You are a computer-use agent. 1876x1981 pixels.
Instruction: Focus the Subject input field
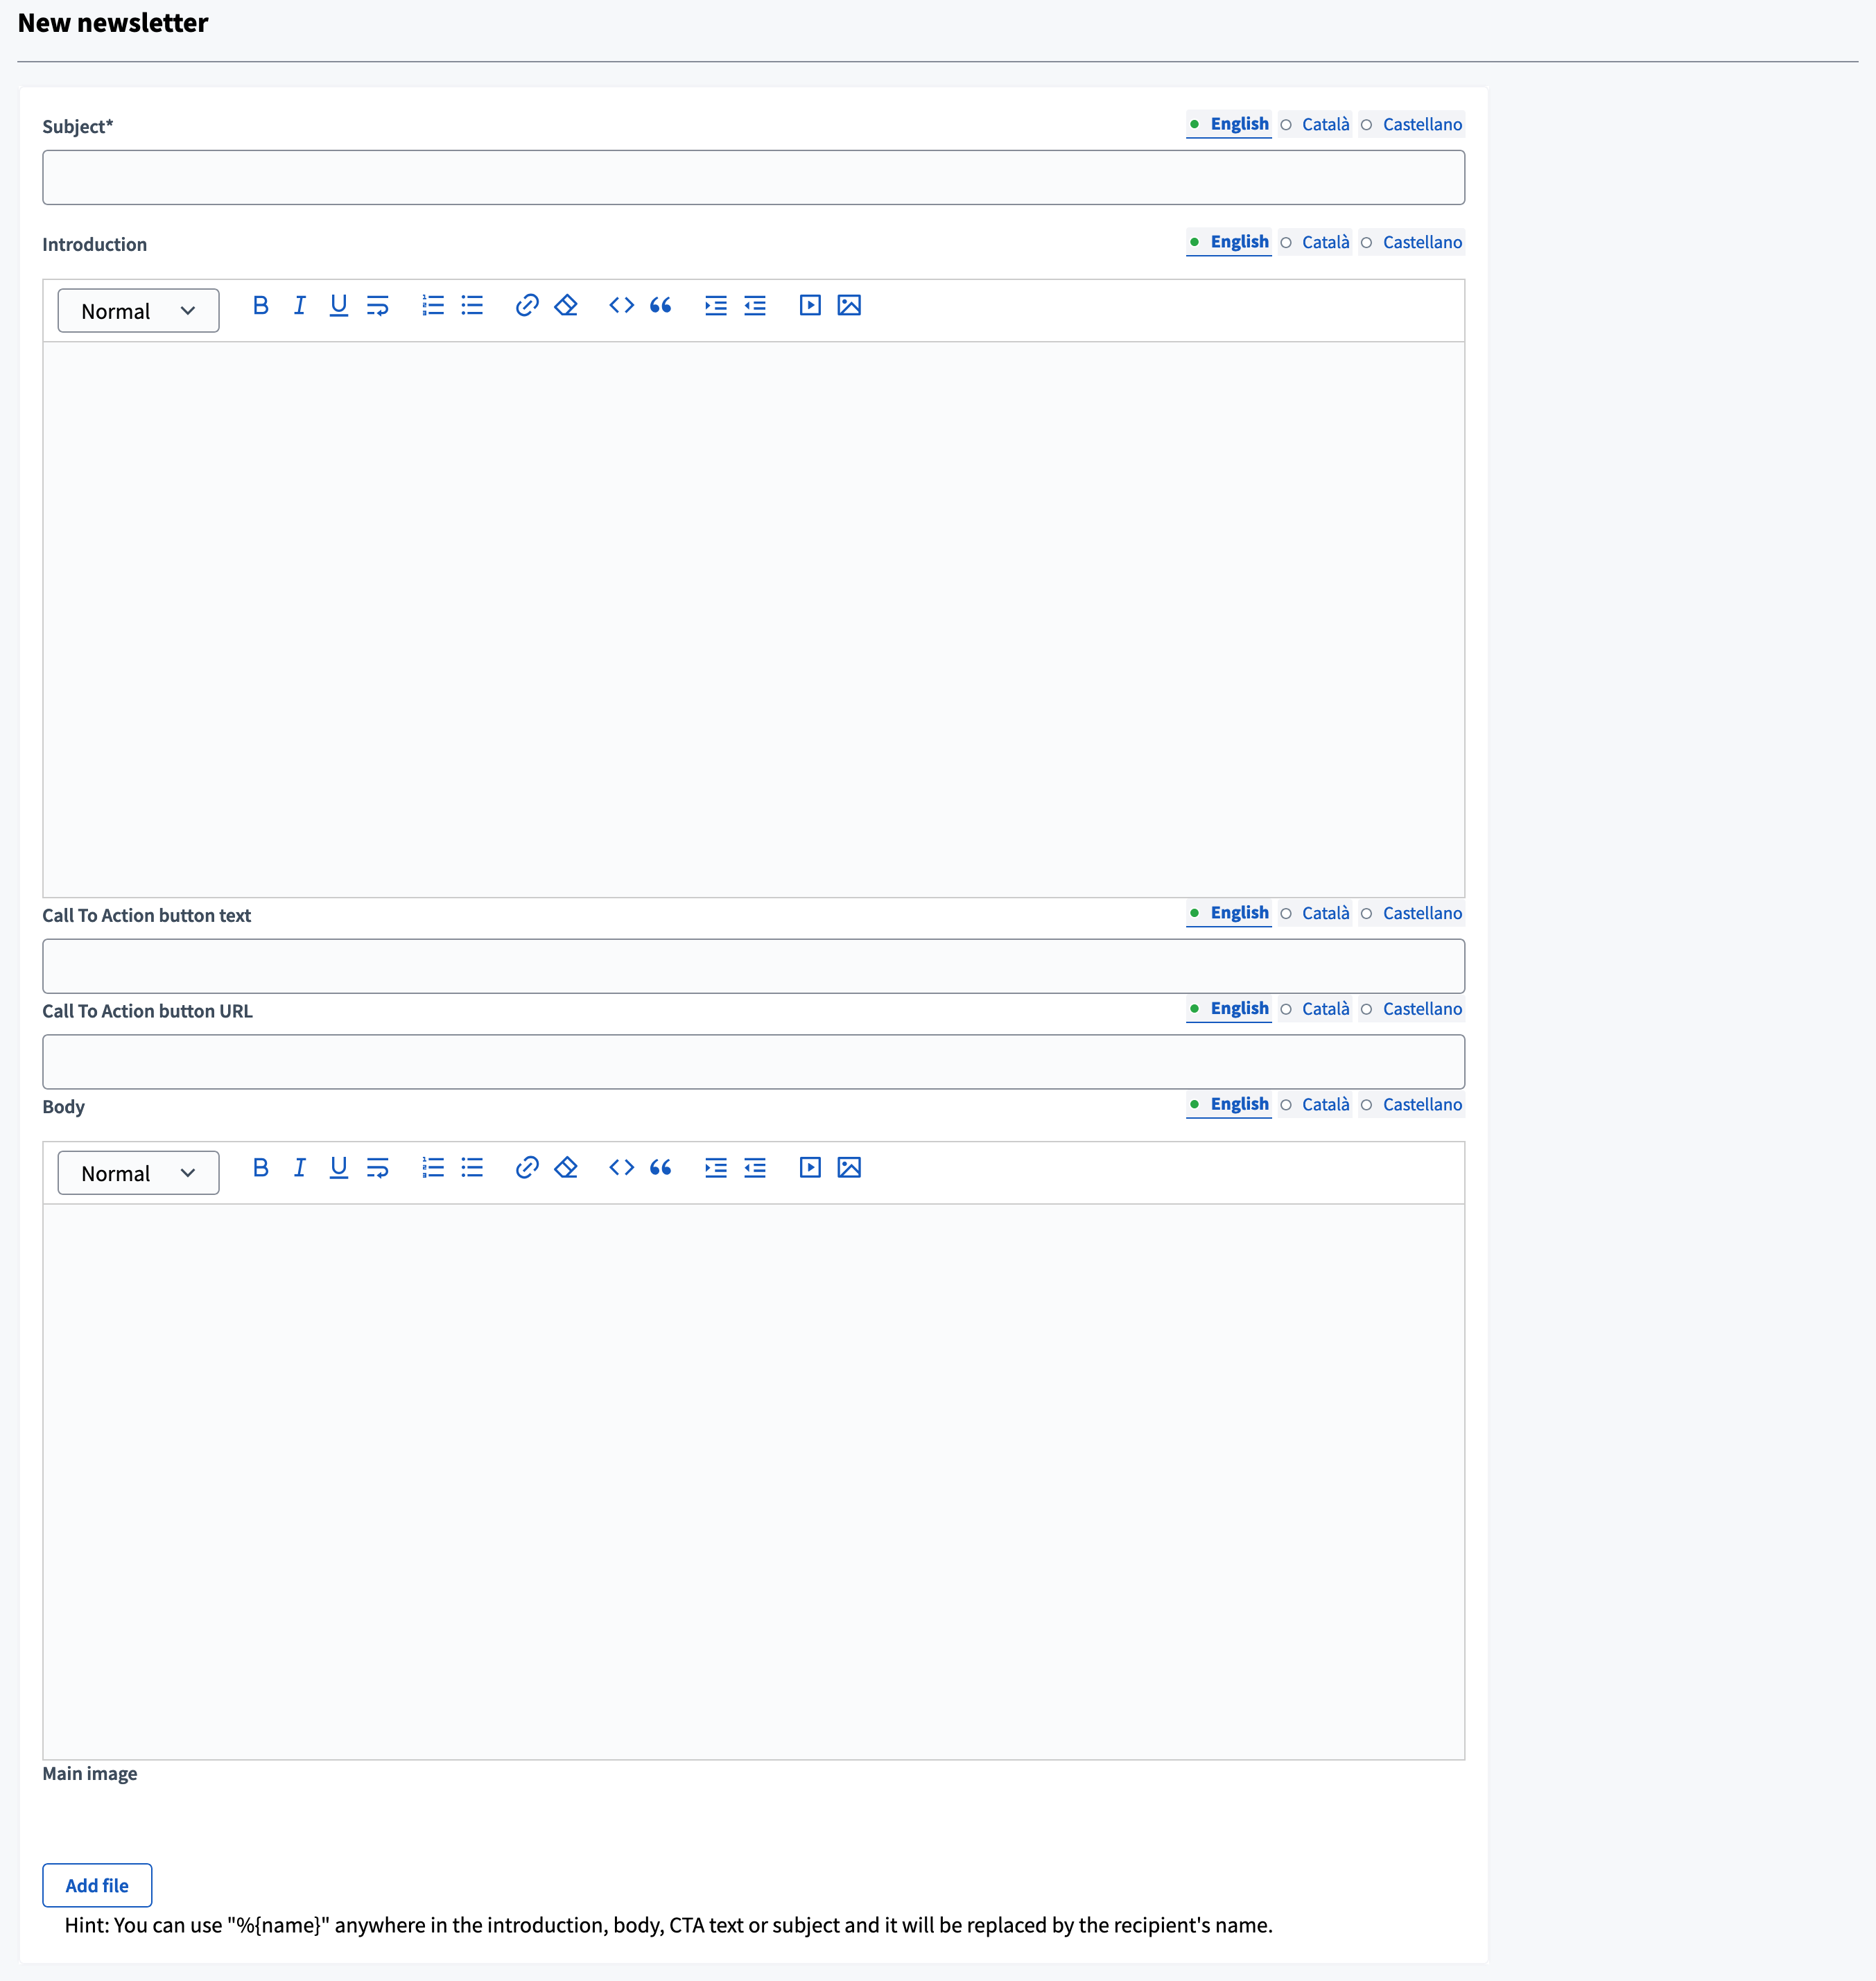tap(753, 178)
